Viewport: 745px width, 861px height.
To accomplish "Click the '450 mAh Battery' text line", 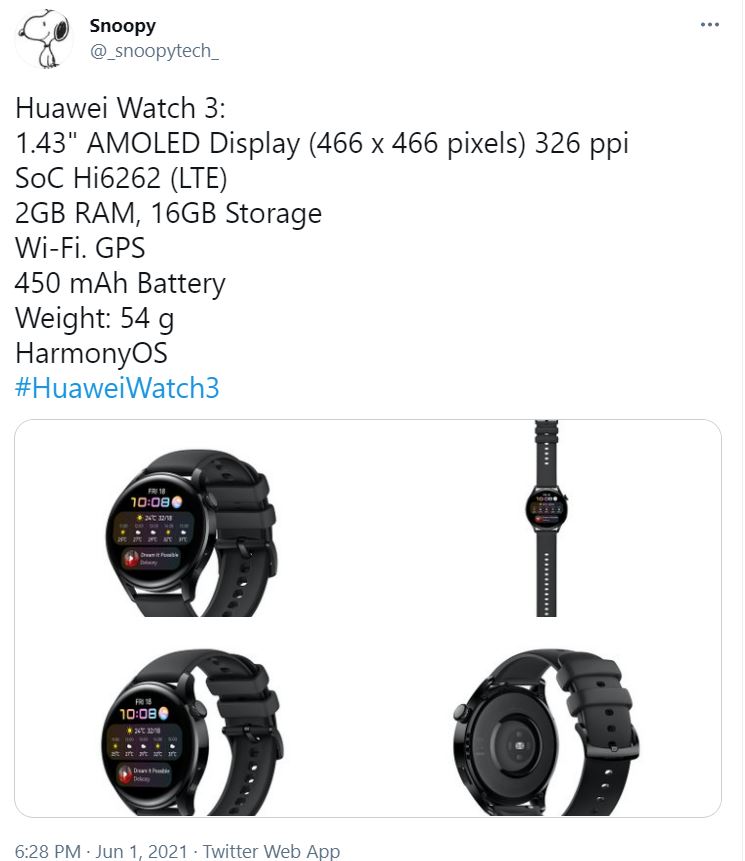I will [x=120, y=283].
